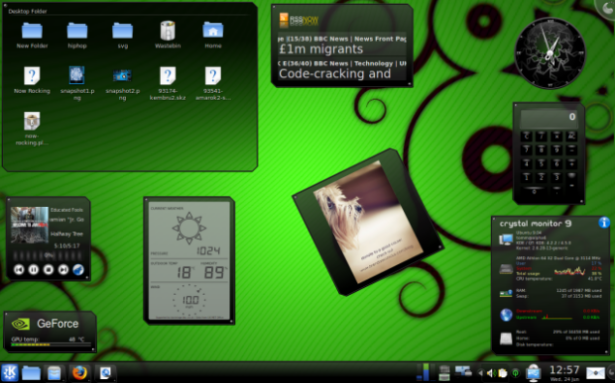The height and width of the screenshot is (383, 615).
Task: Click the 5 key on the calculator
Action: [542, 164]
